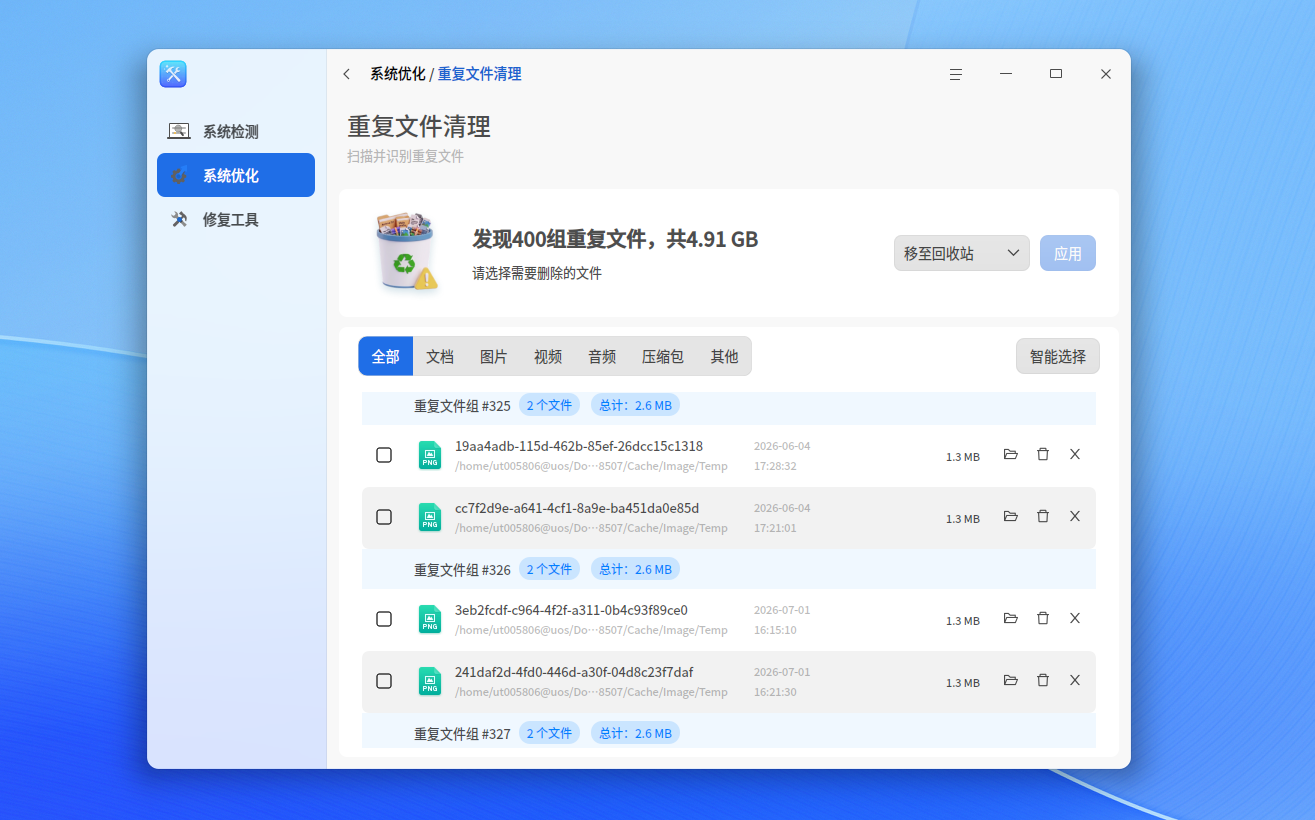Viewport: 1315px width, 820px height.
Task: Remove 19aa4adb-115d-462b row with X icon
Action: pos(1075,454)
